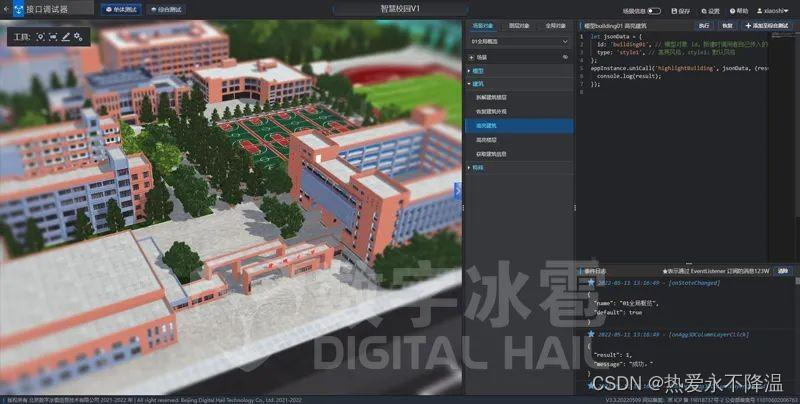The height and width of the screenshot is (404, 800).
Task: Expand the 特殊 tree group
Action: coord(519,168)
